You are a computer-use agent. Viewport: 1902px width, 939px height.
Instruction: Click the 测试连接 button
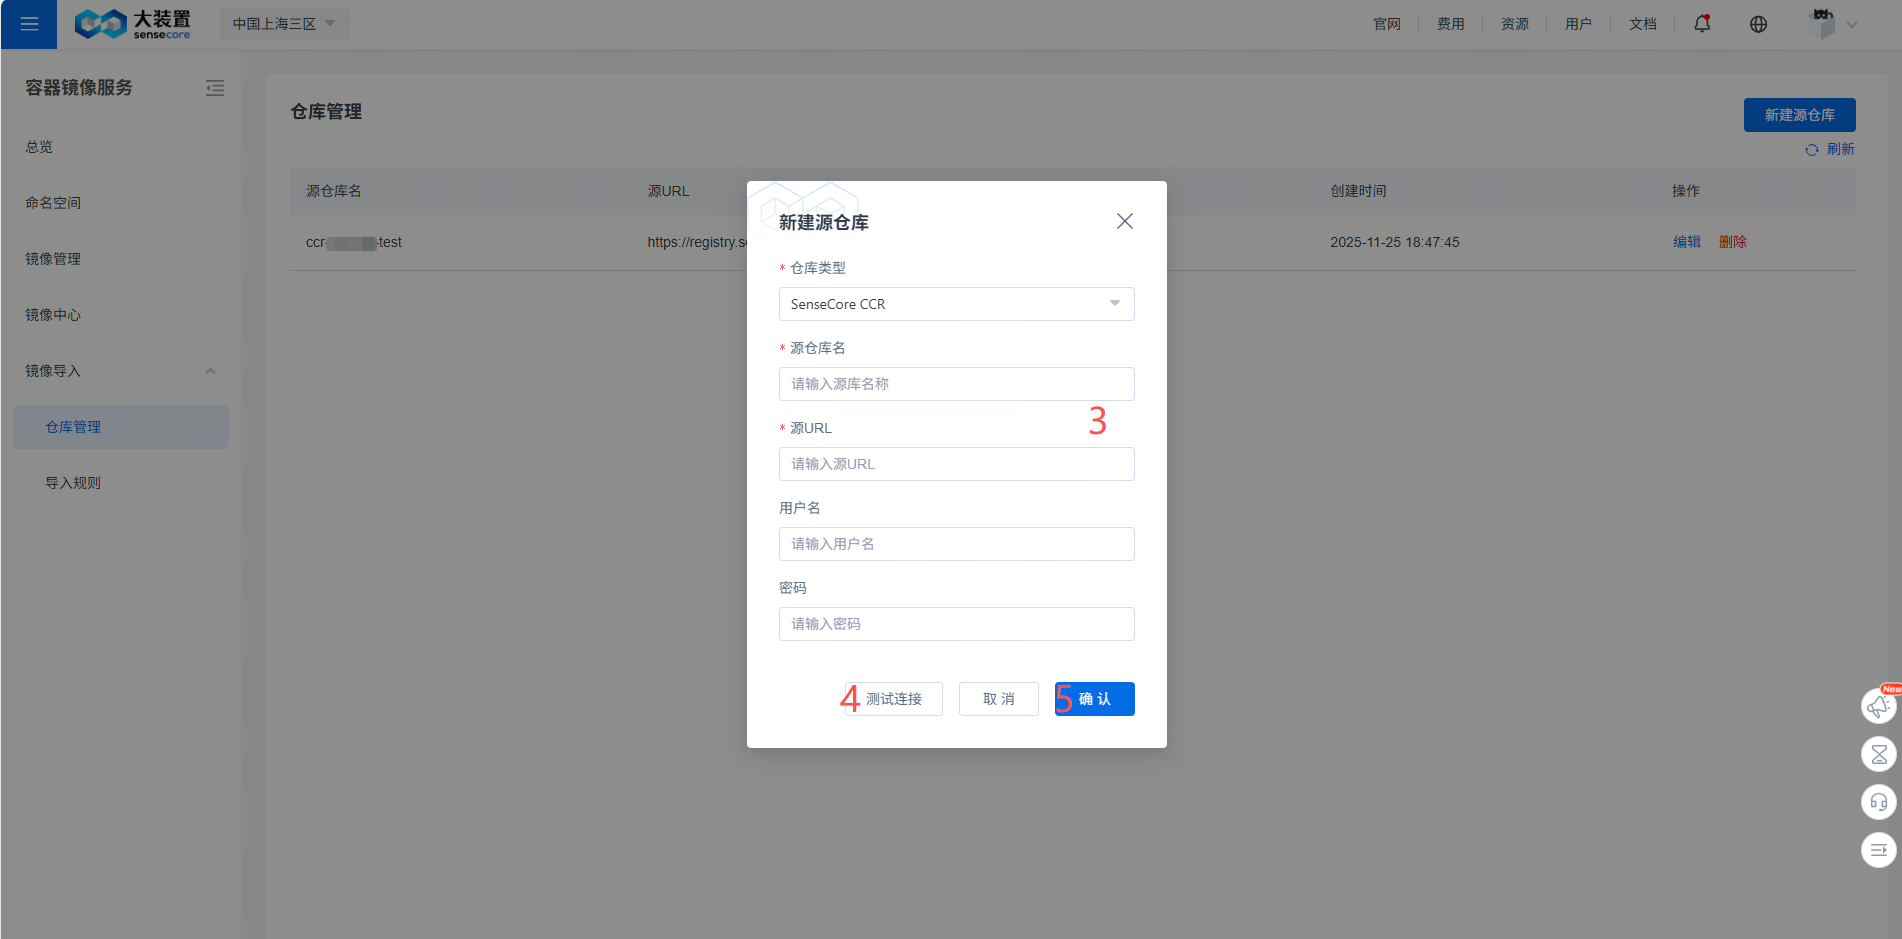(x=893, y=699)
